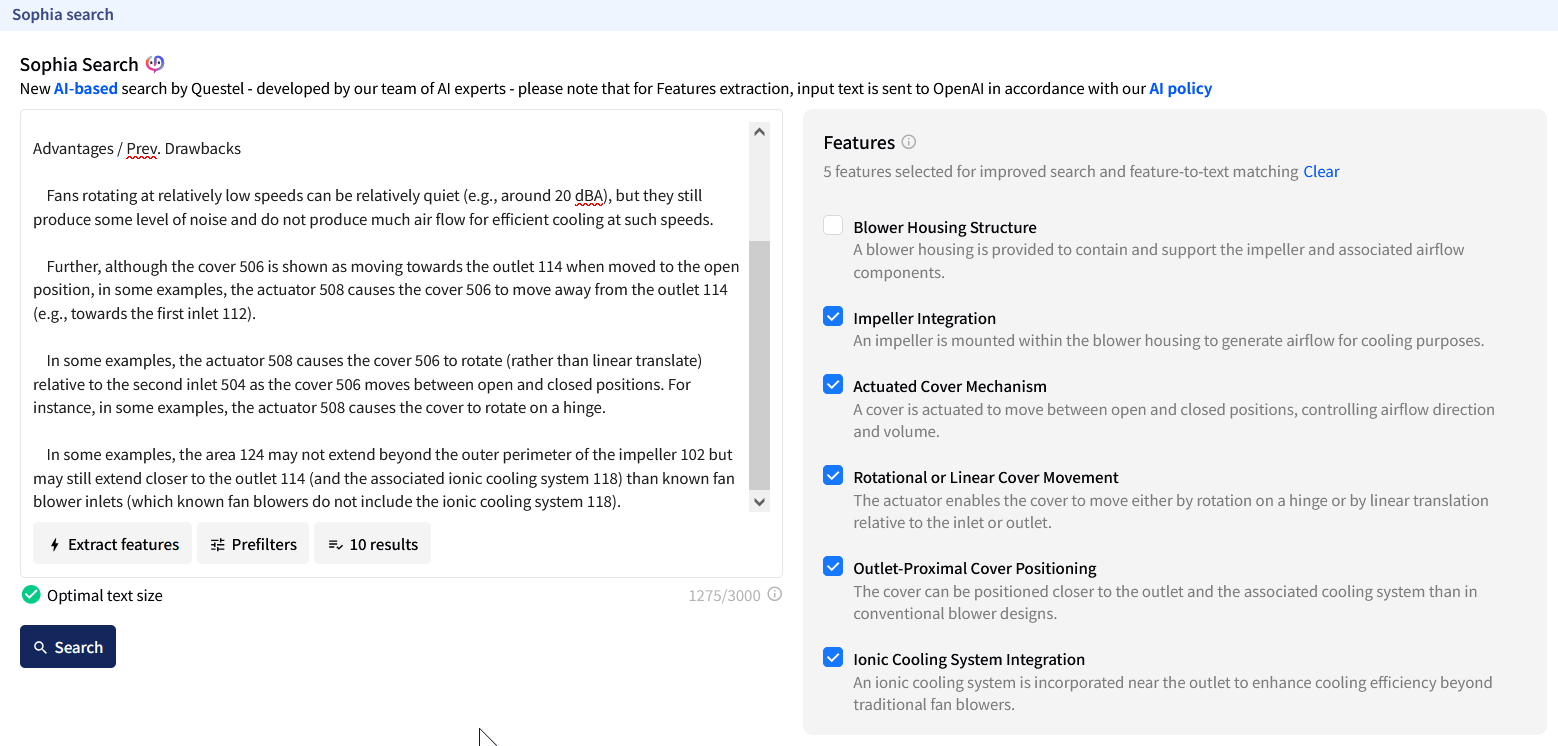Click the text area scrollbar thumb

tap(759, 365)
